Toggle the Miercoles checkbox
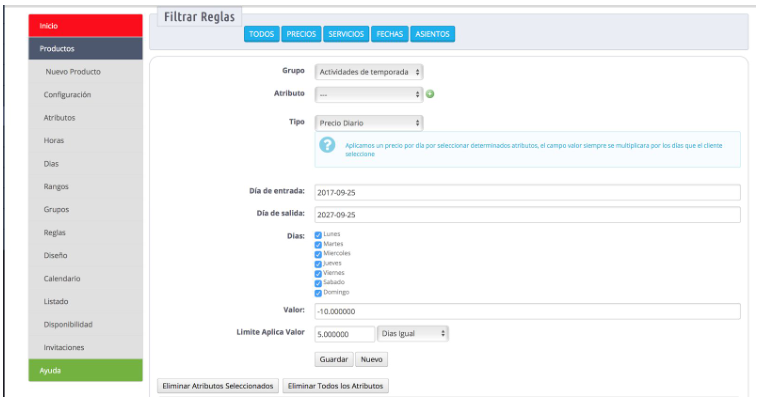Screen dimensions: 762x401 point(318,254)
